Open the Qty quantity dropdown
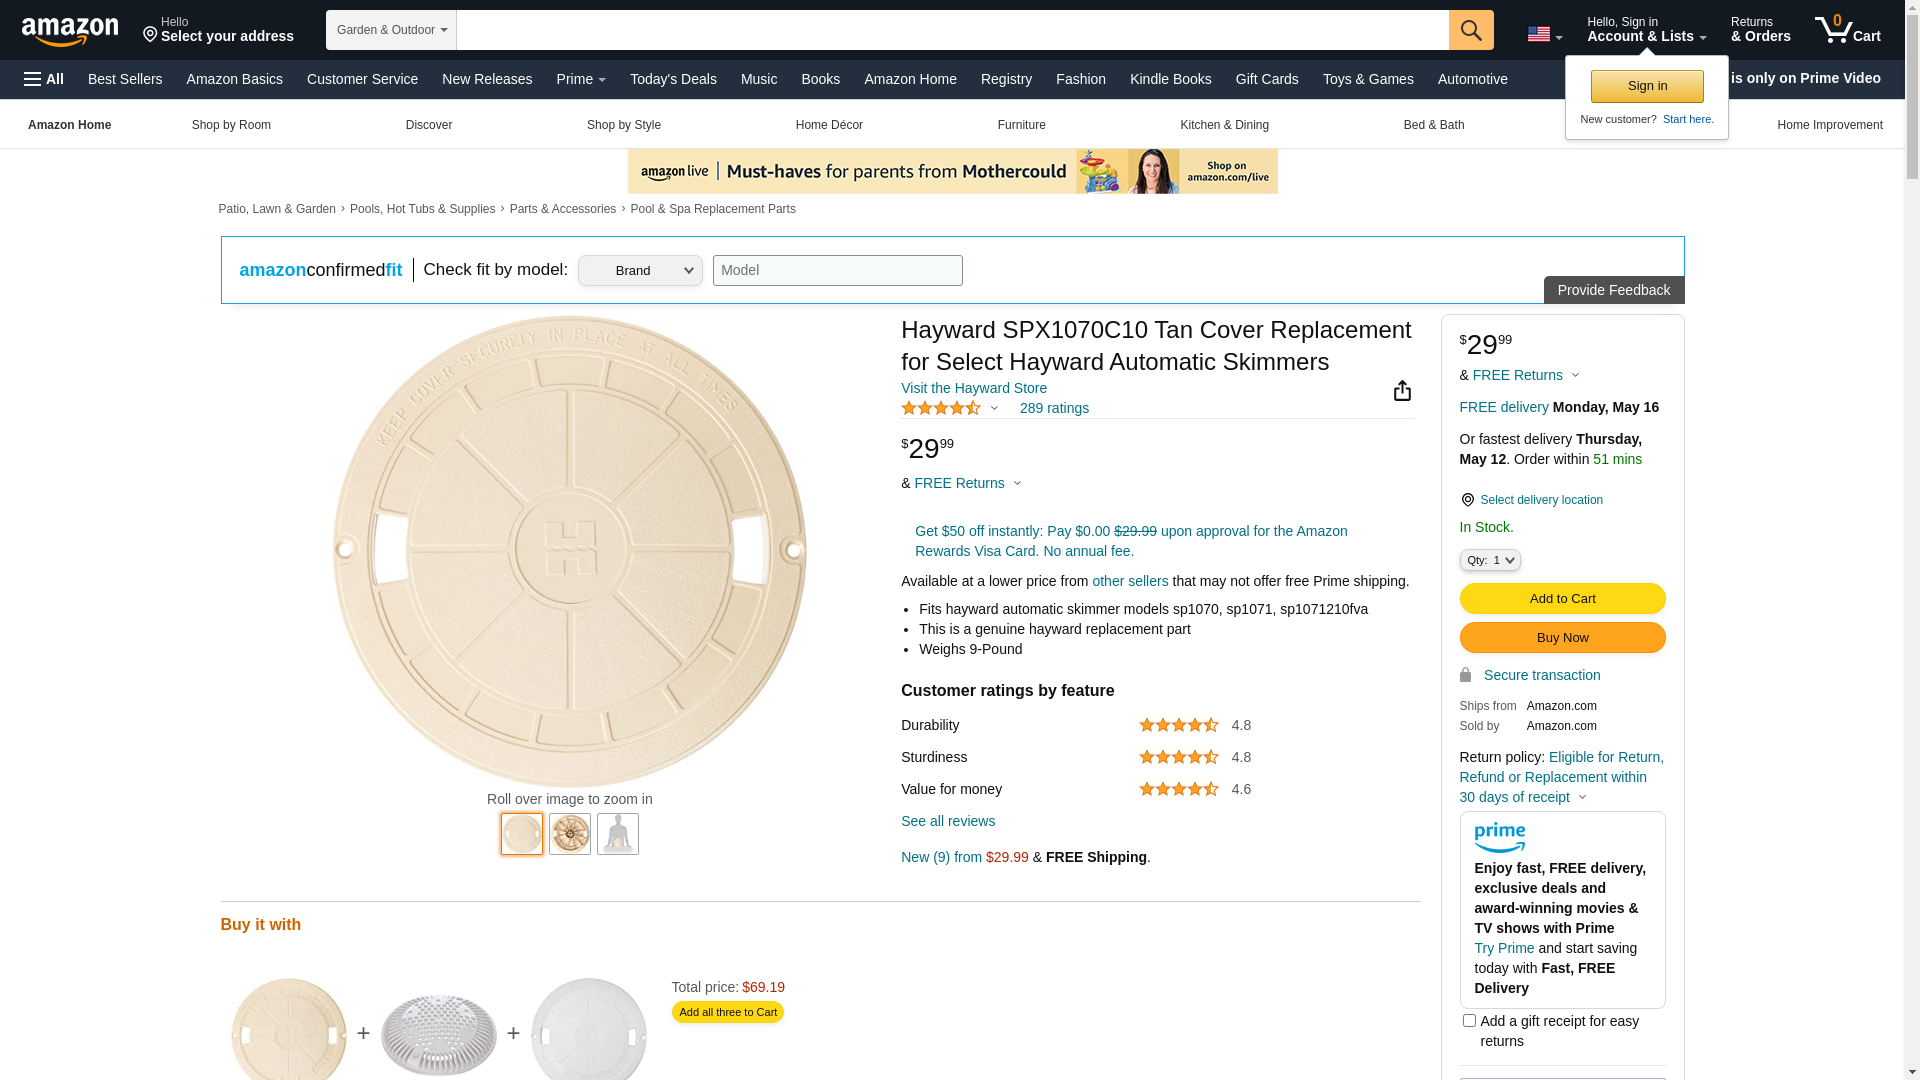 click(x=1490, y=560)
